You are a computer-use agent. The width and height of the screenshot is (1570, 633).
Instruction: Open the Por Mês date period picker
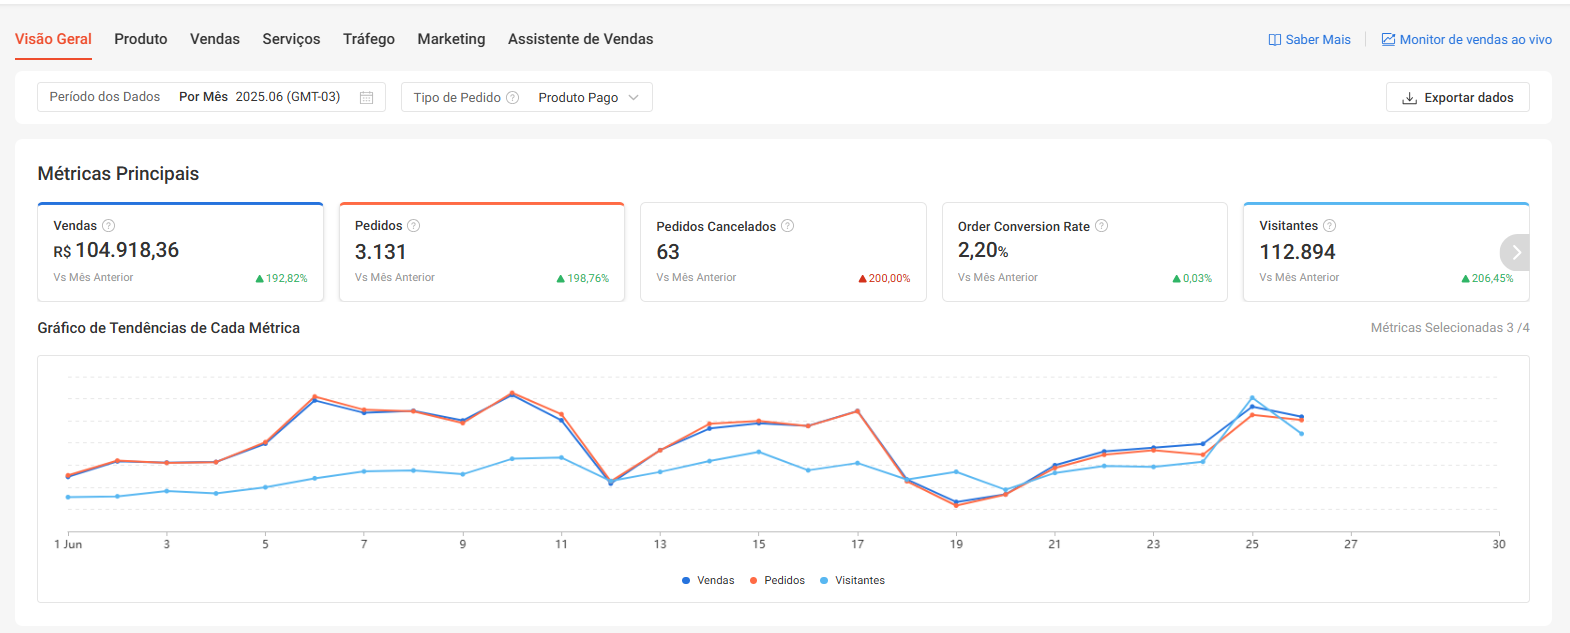[x=260, y=97]
